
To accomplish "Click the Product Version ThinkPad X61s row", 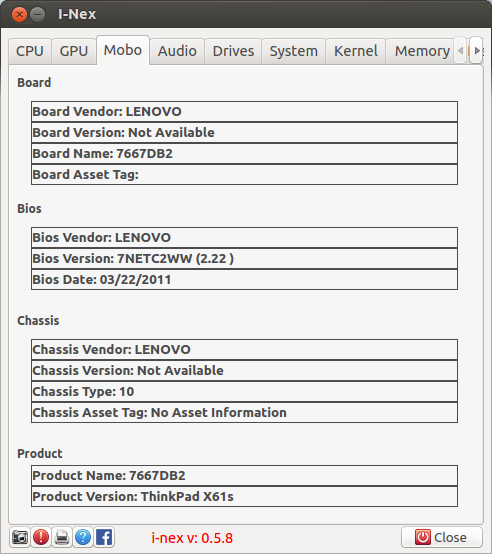I will click(x=244, y=496).
